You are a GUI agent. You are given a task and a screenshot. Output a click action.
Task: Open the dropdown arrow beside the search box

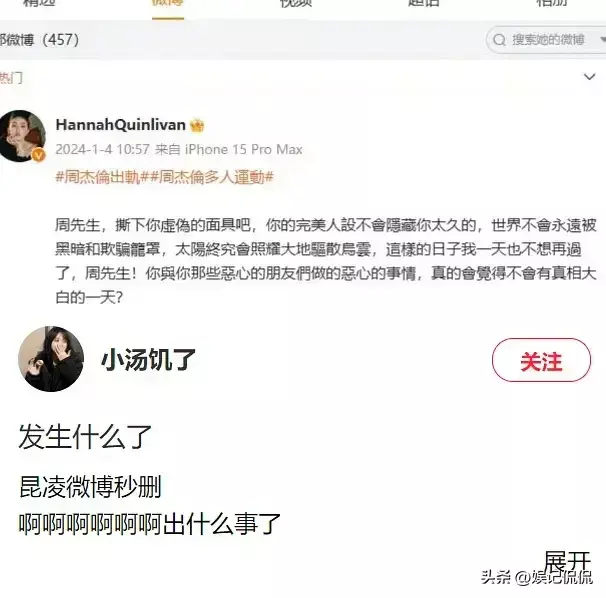(603, 39)
